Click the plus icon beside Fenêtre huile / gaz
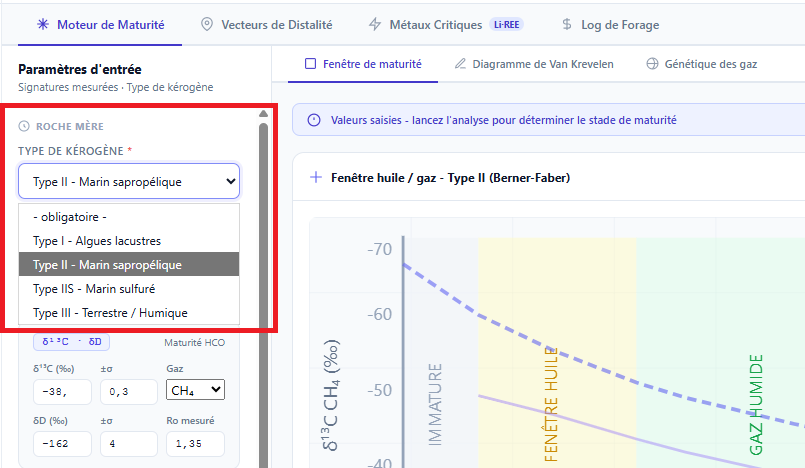This screenshot has height=468, width=805. tap(316, 178)
